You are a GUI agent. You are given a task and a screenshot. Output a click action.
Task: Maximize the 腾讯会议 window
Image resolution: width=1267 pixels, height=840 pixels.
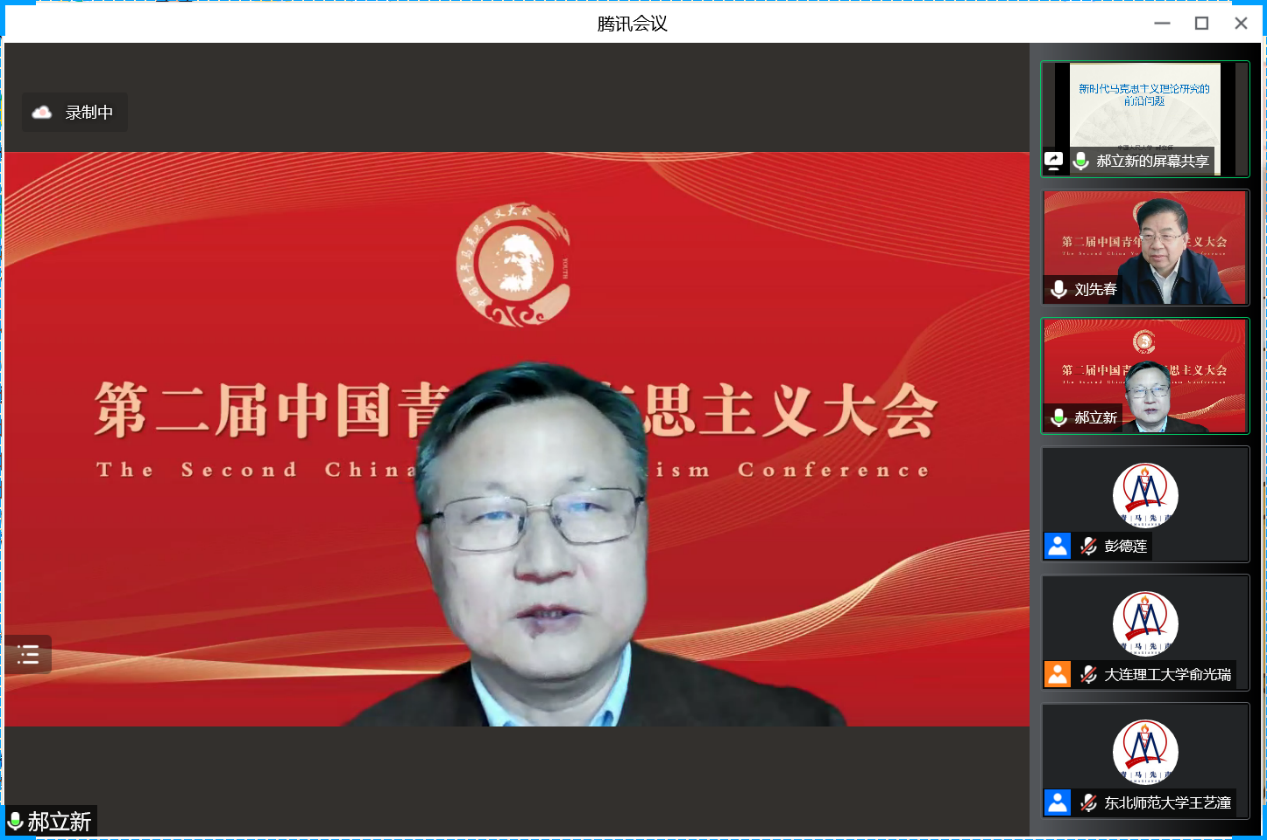pyautogui.click(x=1201, y=23)
